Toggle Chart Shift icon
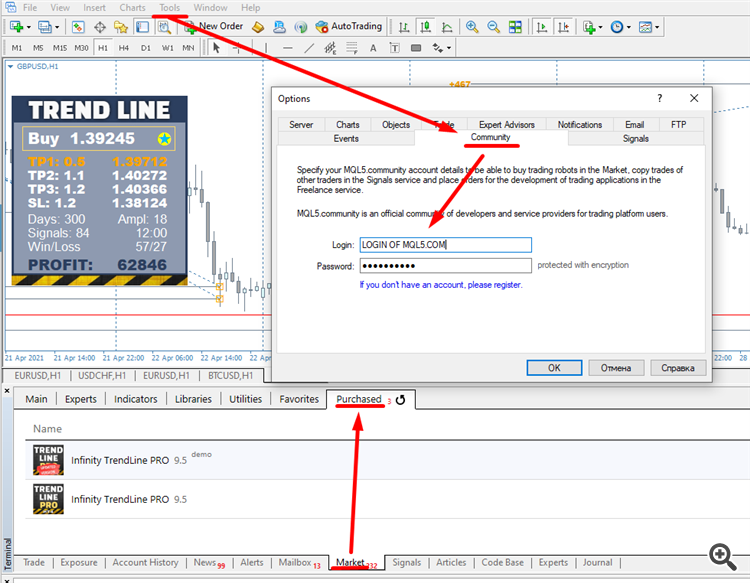 563,27
